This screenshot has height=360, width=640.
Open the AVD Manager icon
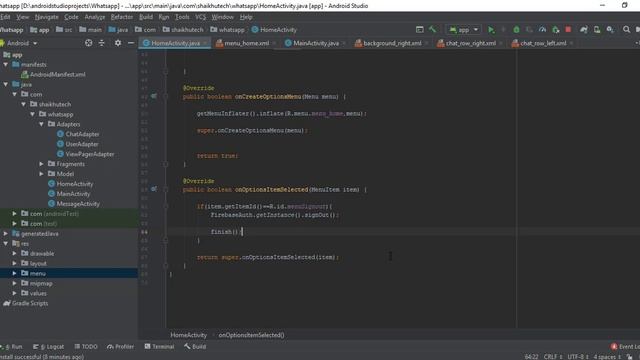click(597, 30)
